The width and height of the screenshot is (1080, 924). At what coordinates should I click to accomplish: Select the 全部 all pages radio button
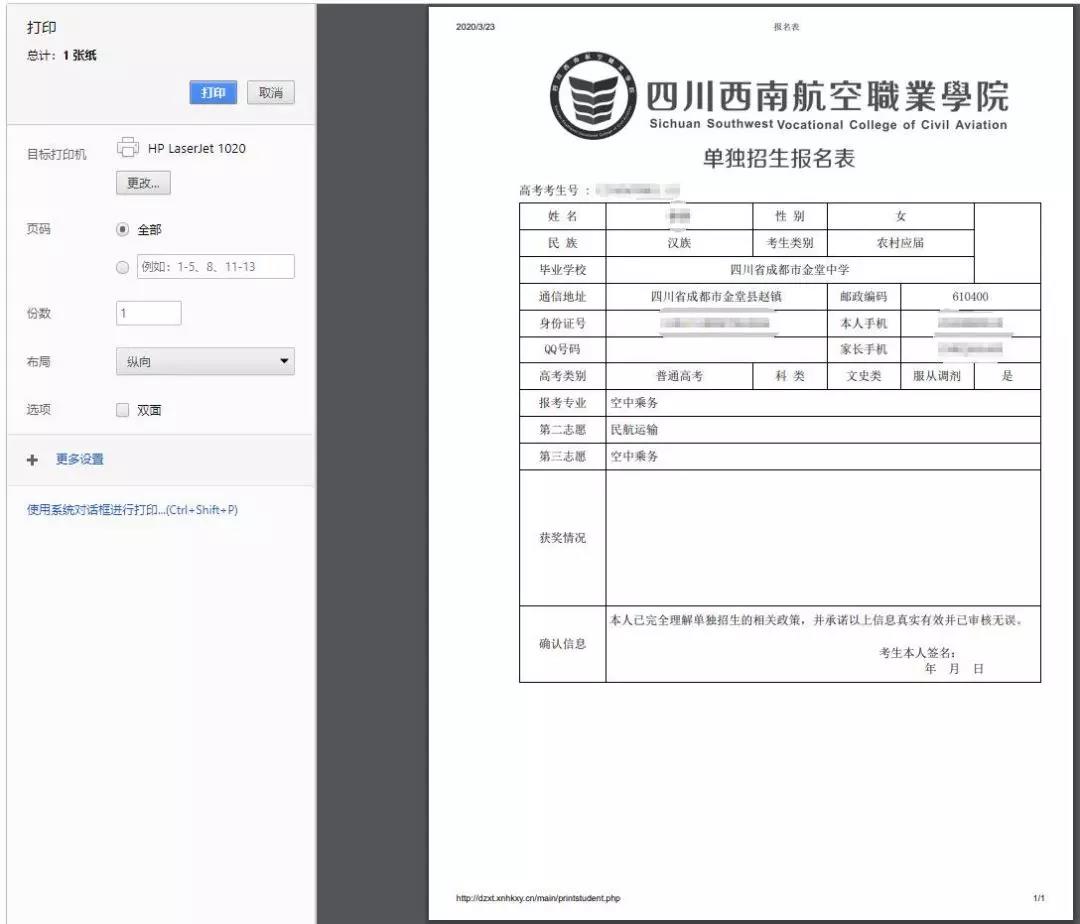(123, 229)
